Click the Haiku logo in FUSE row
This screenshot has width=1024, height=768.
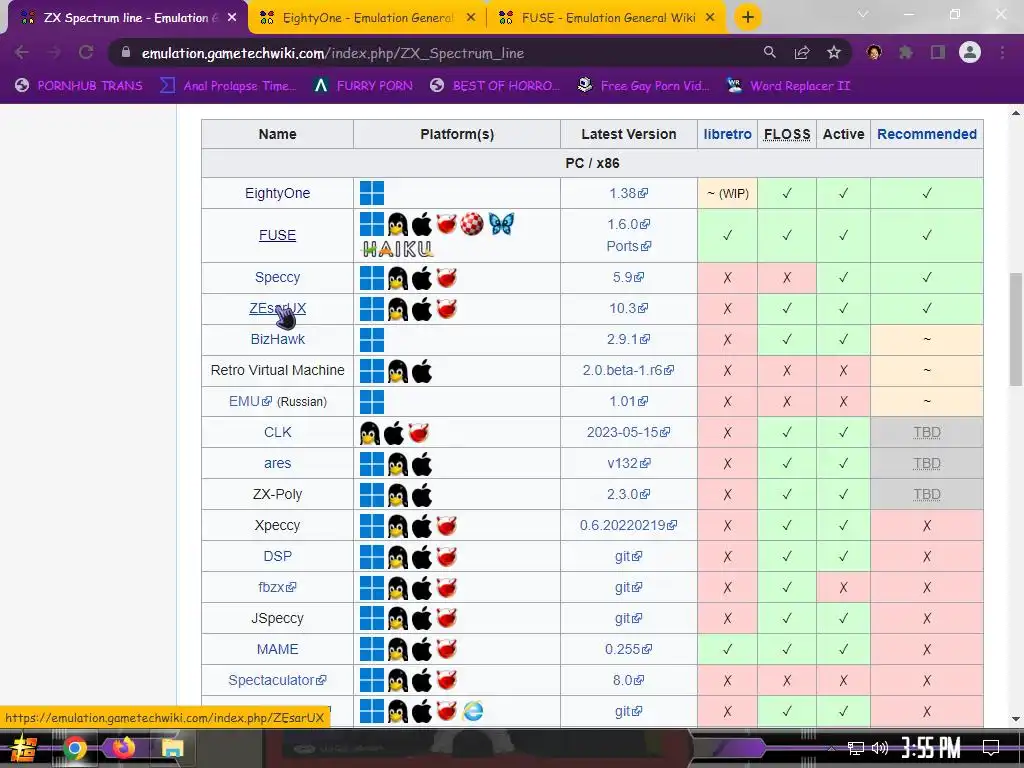pos(398,249)
